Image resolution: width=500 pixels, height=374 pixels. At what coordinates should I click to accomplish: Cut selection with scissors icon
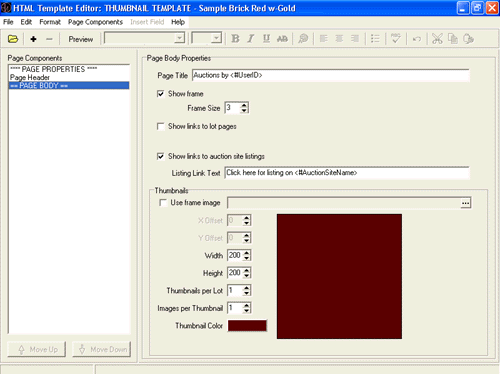[437, 39]
